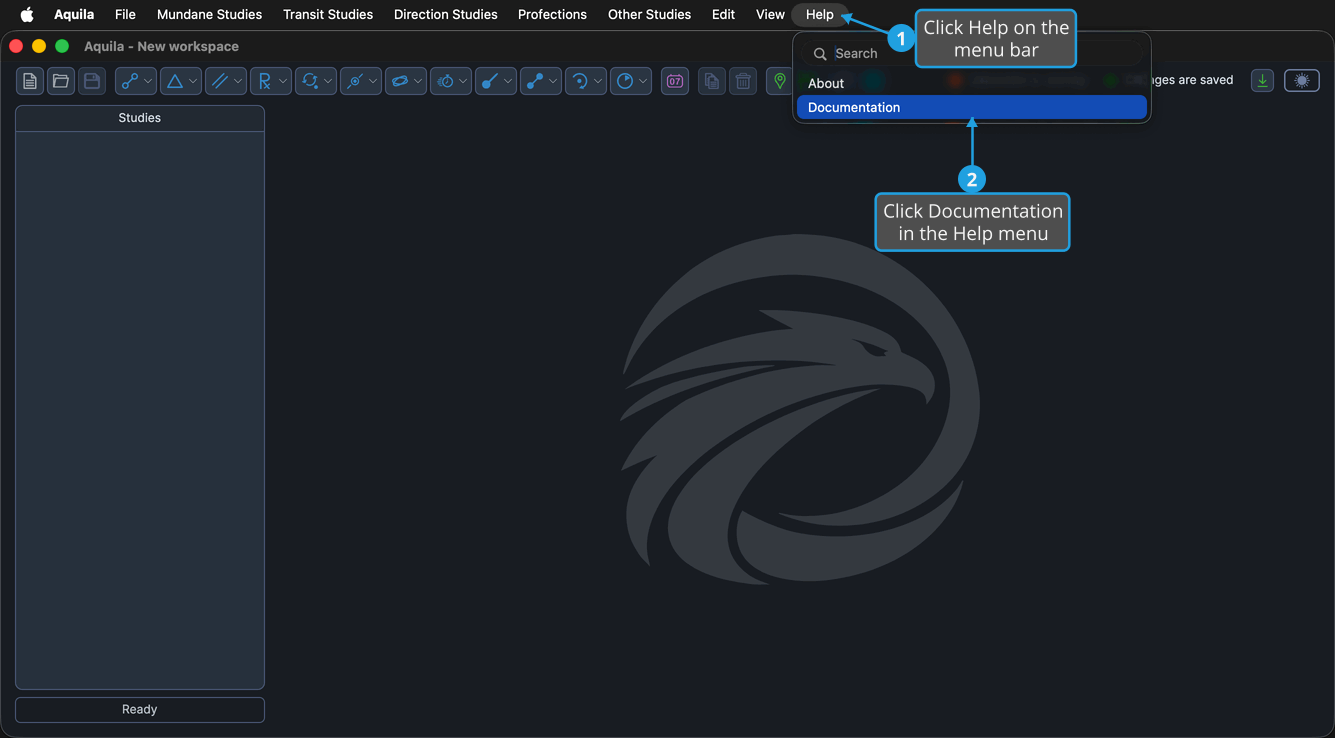1335x738 pixels.
Task: Click the floppy disk save icon
Action: 92,81
